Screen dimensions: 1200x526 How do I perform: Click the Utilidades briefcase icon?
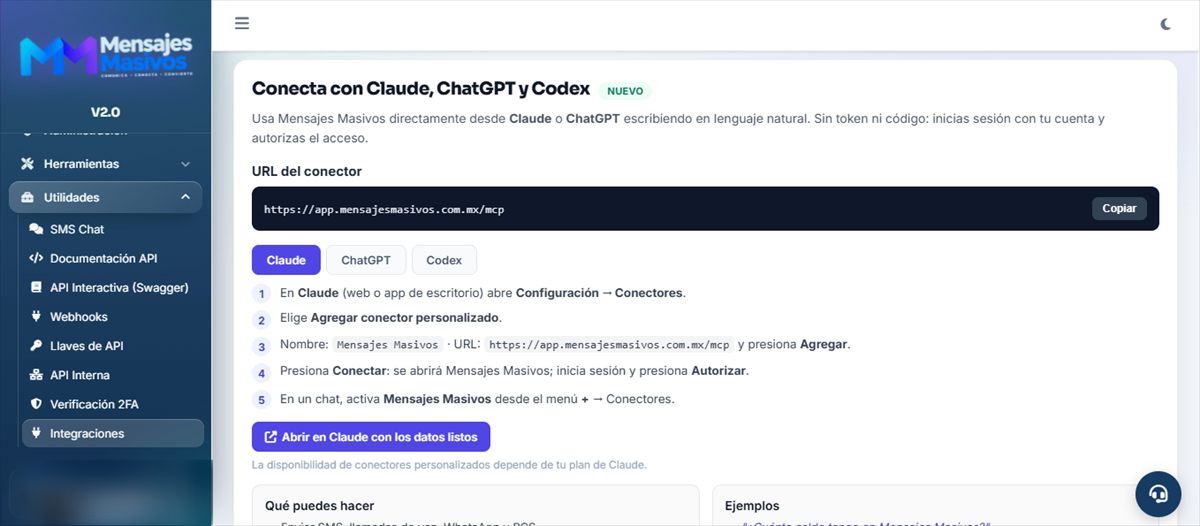coord(27,197)
